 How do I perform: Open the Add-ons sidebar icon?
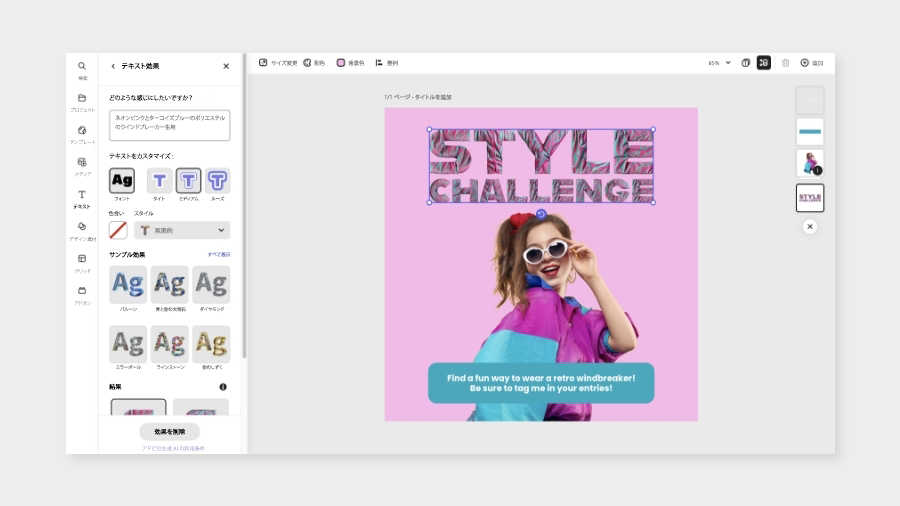82,291
